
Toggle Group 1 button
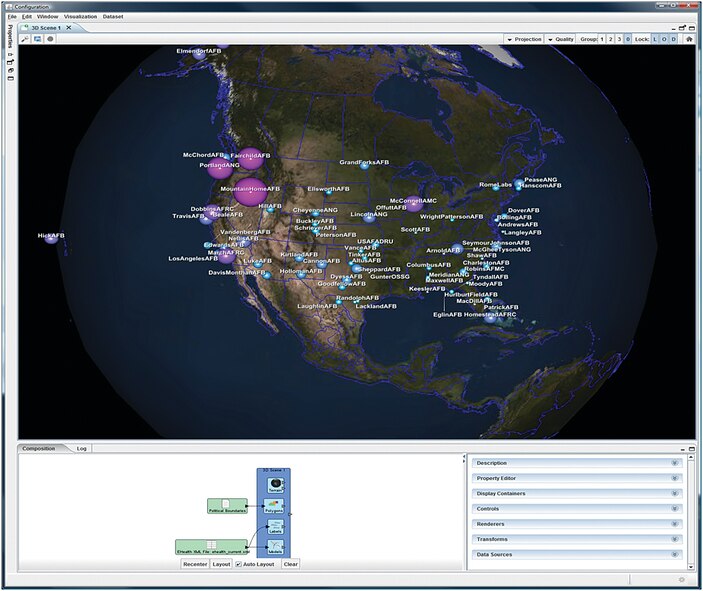[602, 39]
